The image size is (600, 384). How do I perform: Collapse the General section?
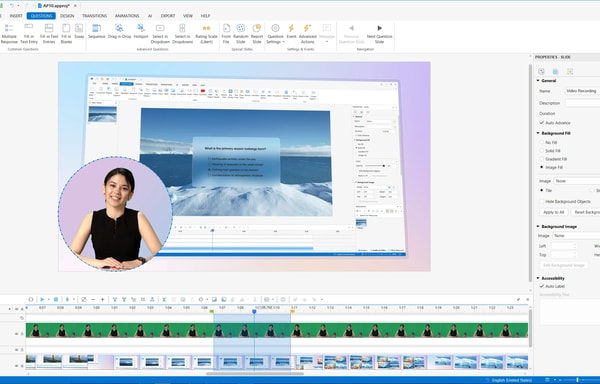[538, 81]
